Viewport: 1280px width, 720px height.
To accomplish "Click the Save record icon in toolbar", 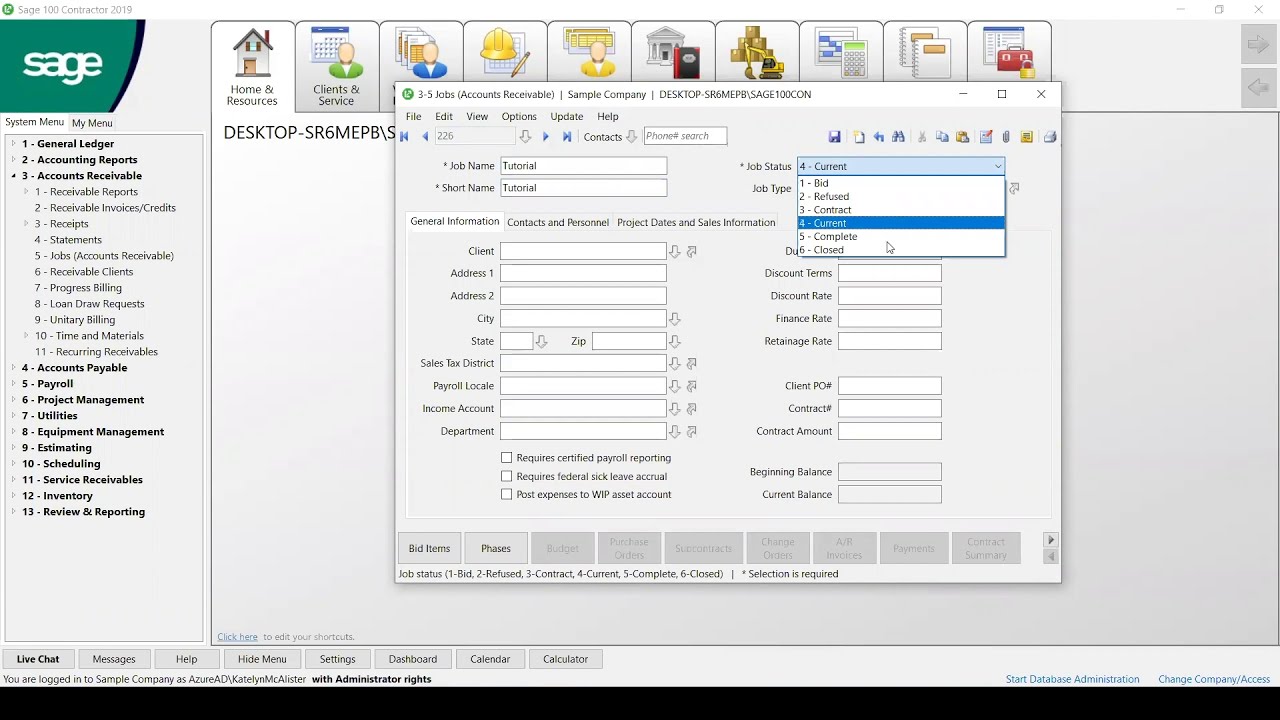I will pyautogui.click(x=835, y=137).
